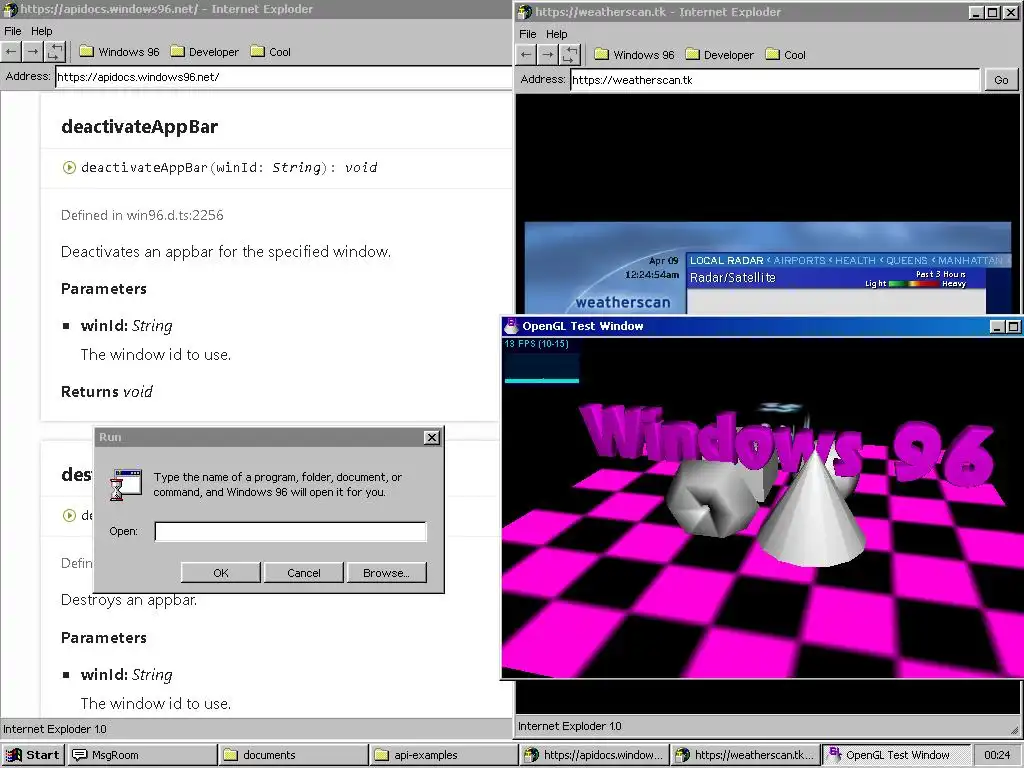Switch to apidocs.windows96 taskbar item
The width and height of the screenshot is (1024, 768).
595,755
